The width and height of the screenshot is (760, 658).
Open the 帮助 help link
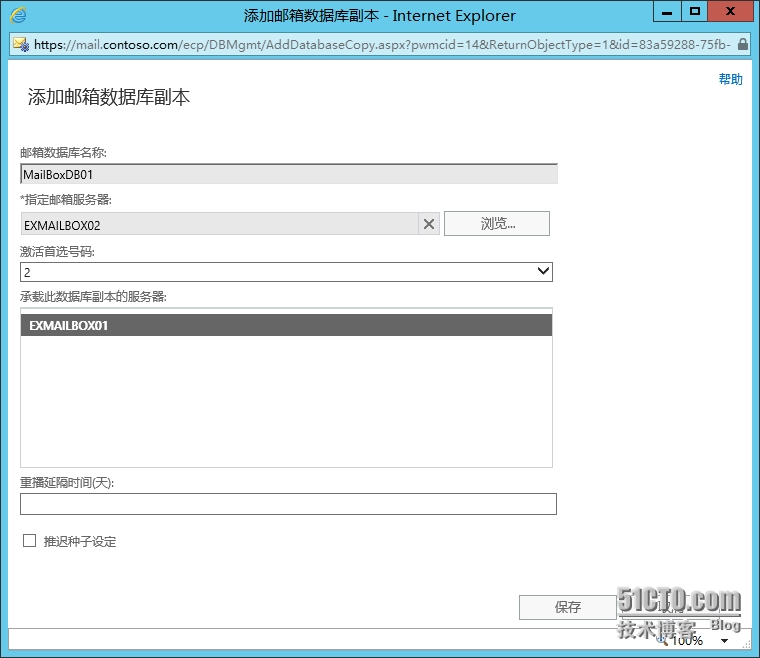(730, 80)
